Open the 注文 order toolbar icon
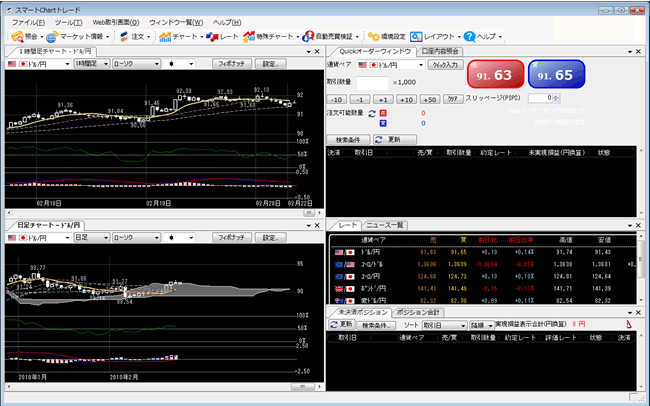This screenshot has width=650, height=406. pyautogui.click(x=124, y=37)
